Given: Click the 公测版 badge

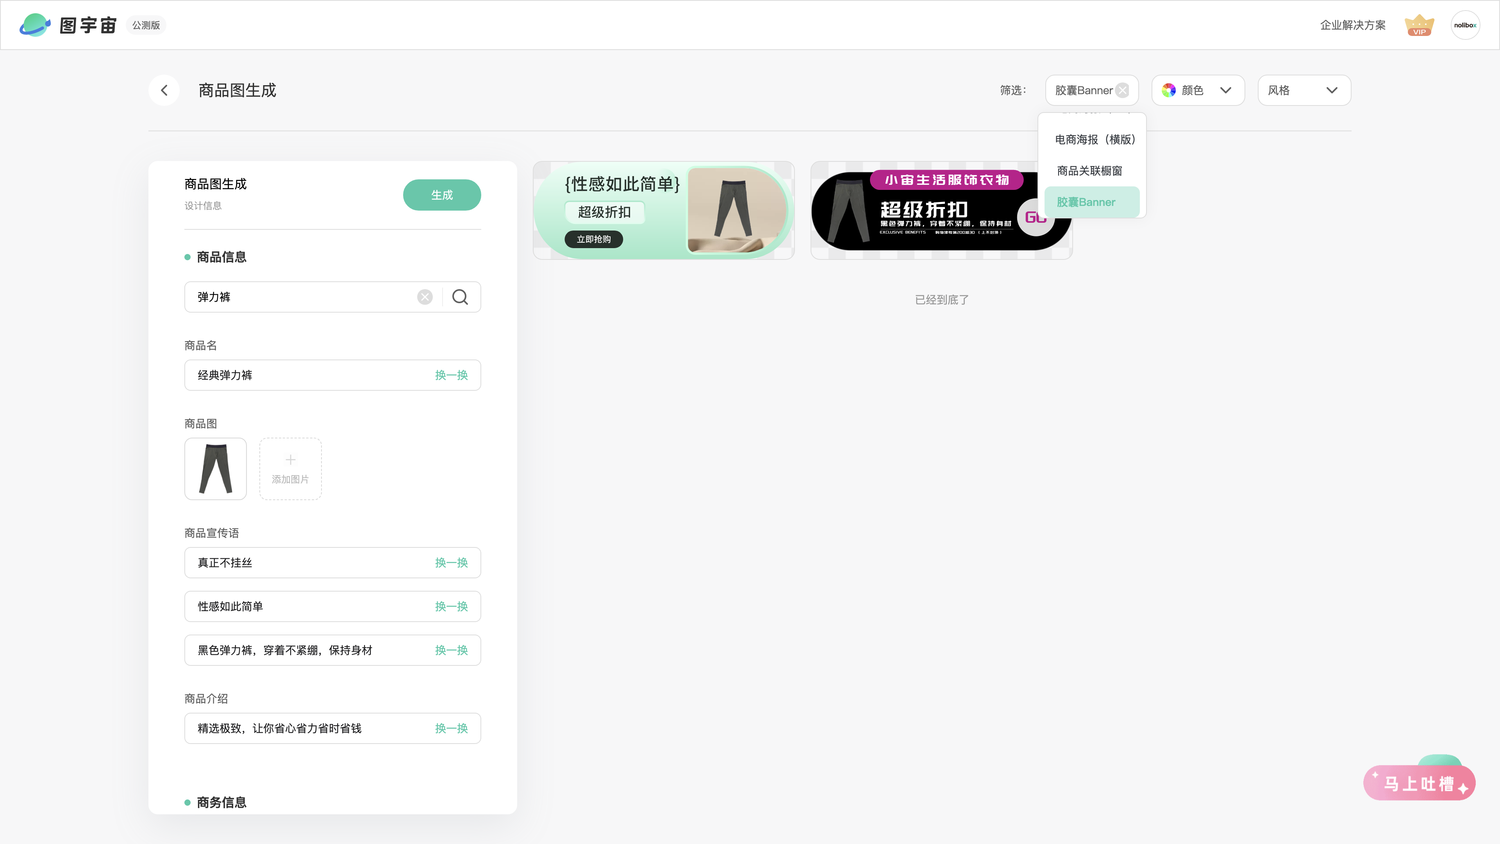Looking at the screenshot, I should pyautogui.click(x=146, y=25).
